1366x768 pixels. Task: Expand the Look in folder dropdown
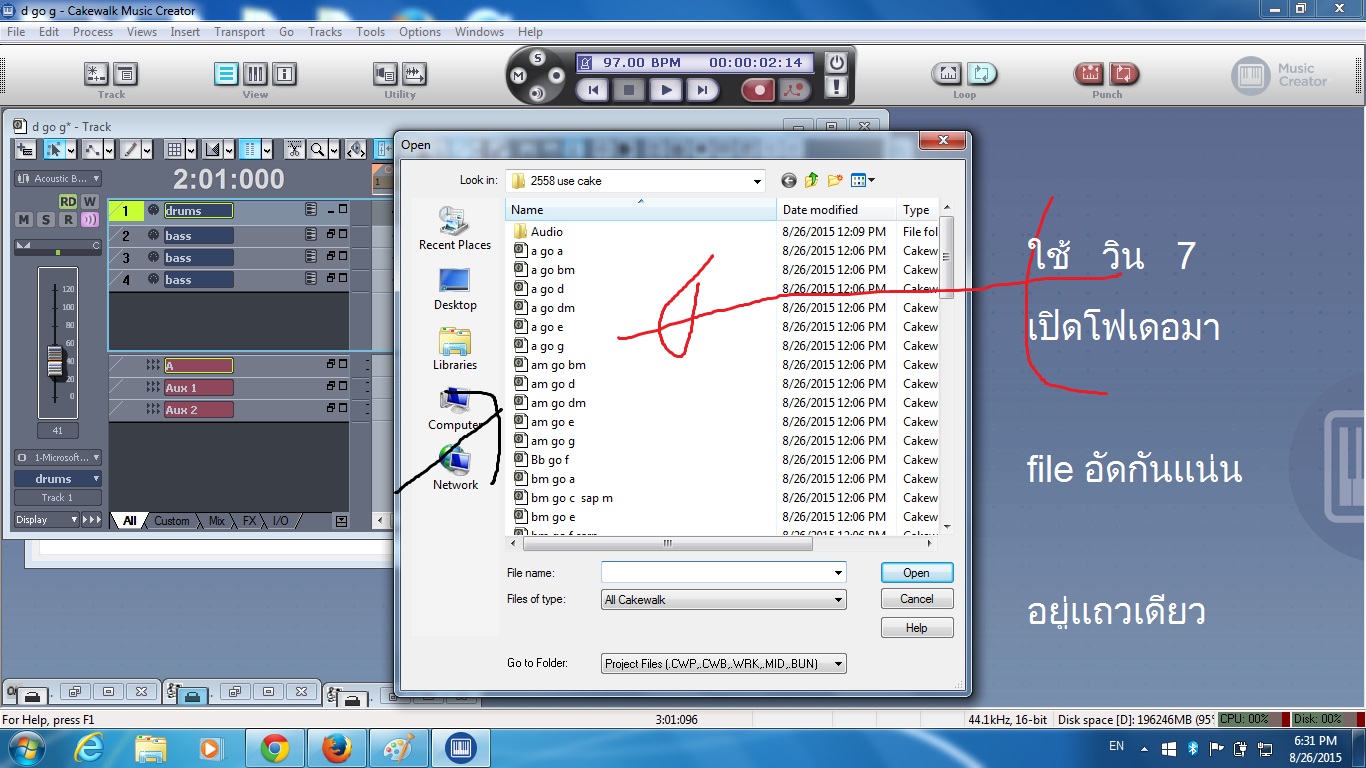(757, 181)
